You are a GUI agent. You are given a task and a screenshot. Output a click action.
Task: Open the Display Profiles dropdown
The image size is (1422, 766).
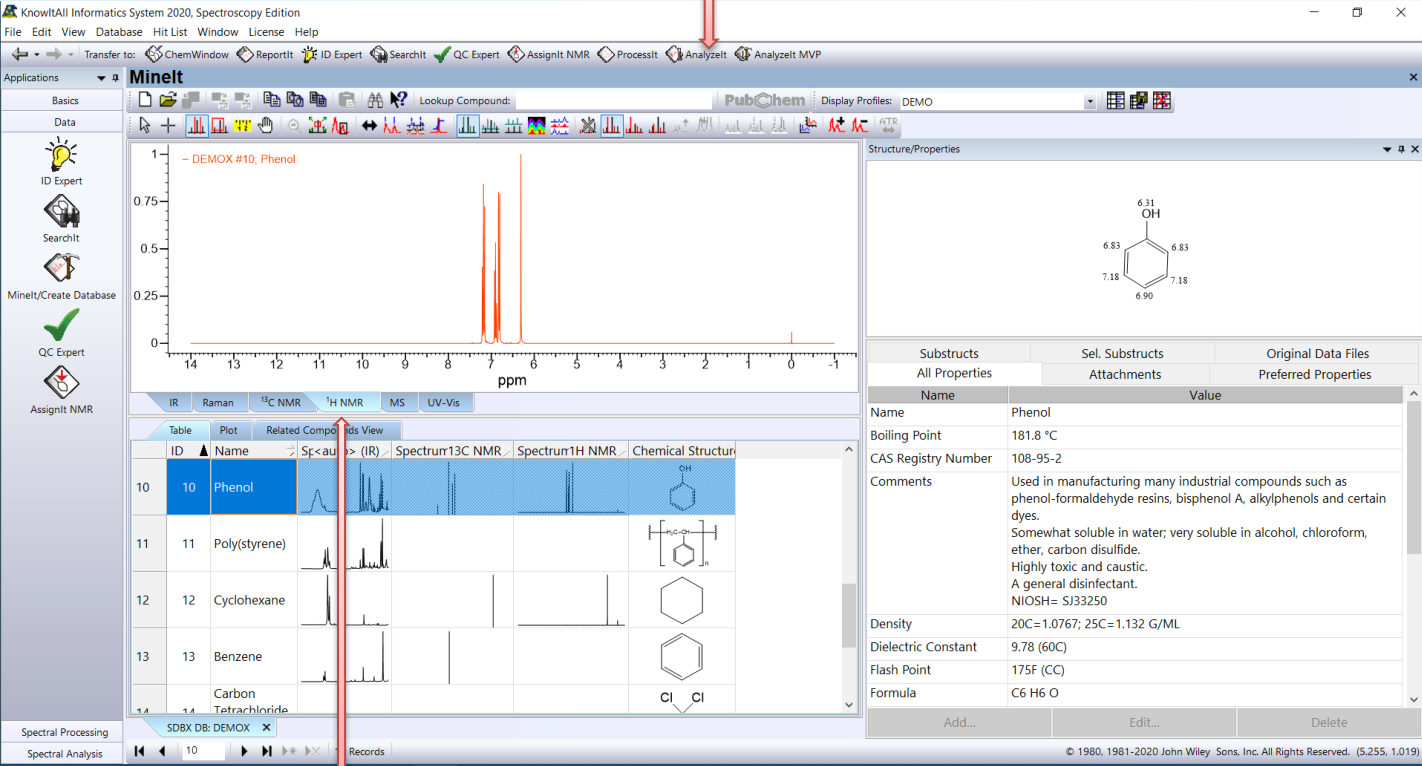tap(1090, 102)
